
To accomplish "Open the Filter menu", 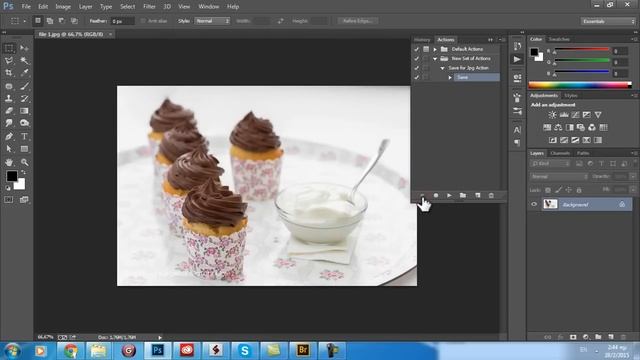I will 149,7.
